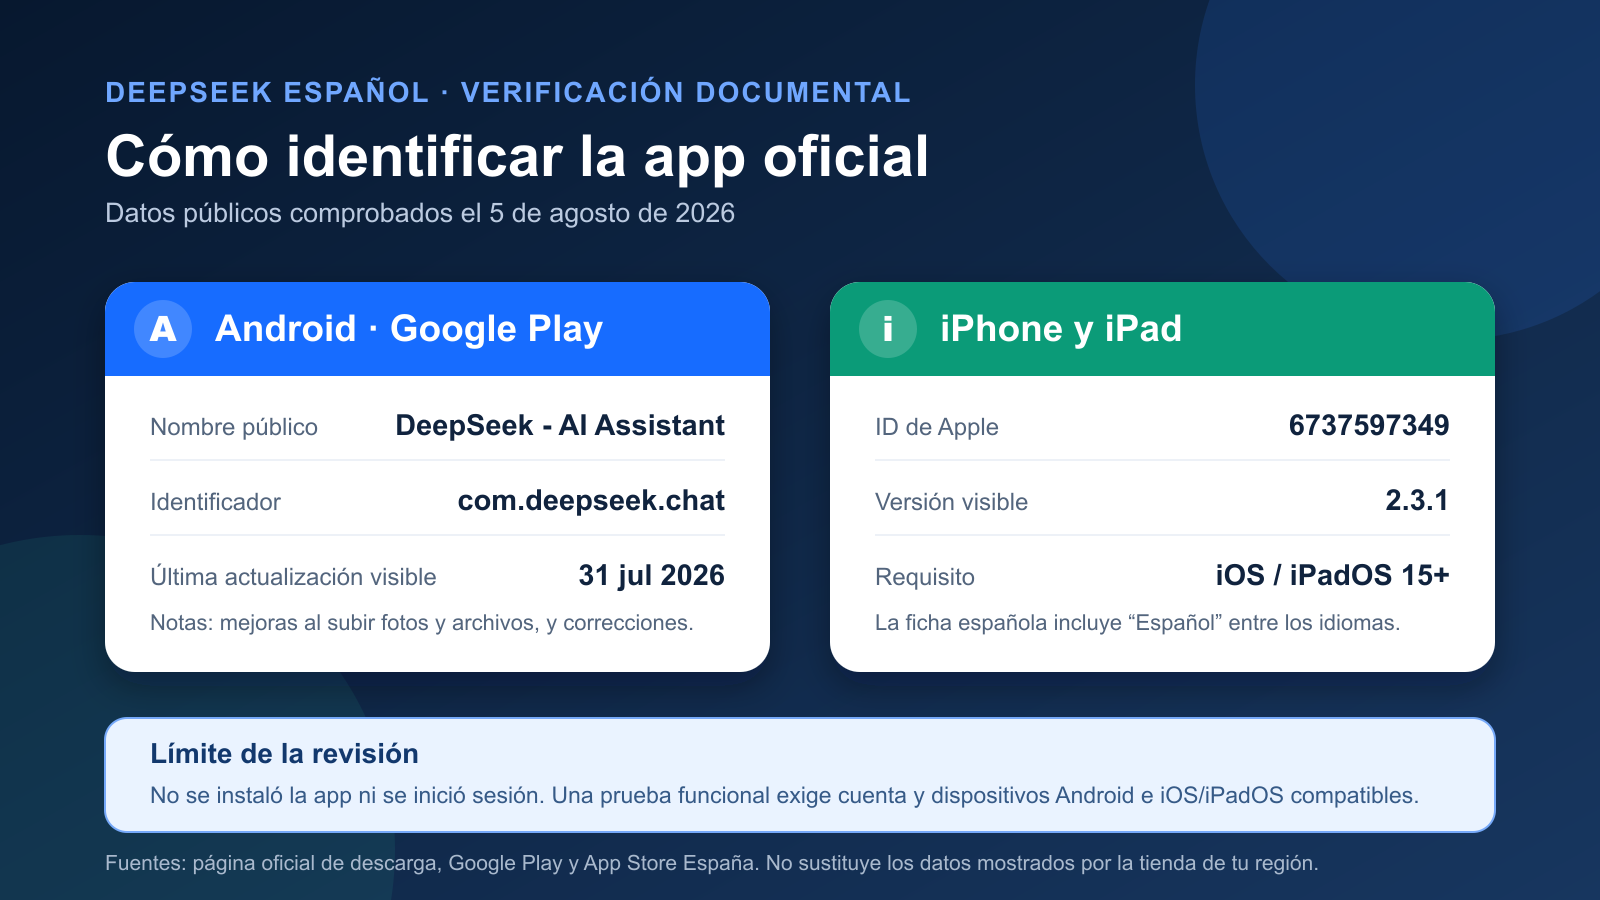Select the Apple ID number "6737597349"

[x=1369, y=425]
